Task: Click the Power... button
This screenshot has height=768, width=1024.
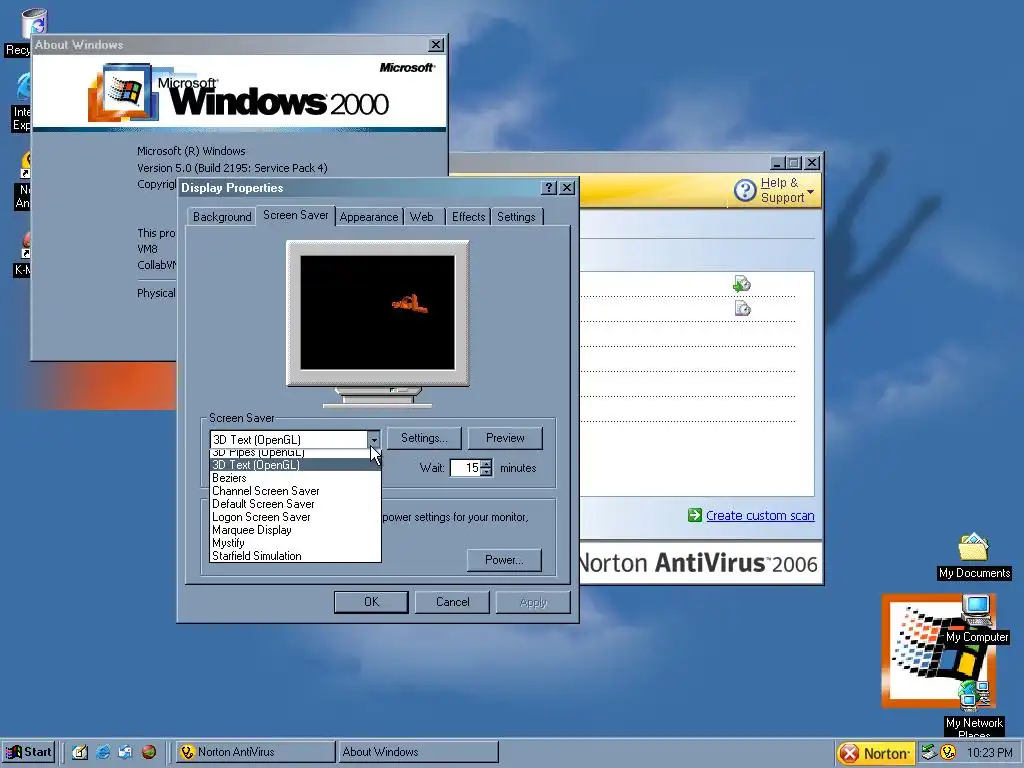Action: [504, 560]
